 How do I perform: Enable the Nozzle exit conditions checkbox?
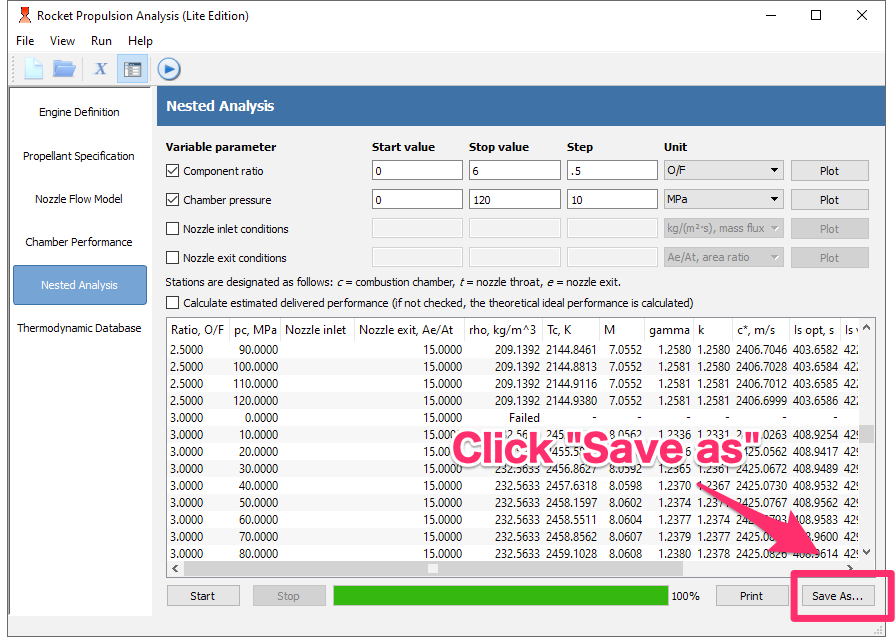[172, 258]
